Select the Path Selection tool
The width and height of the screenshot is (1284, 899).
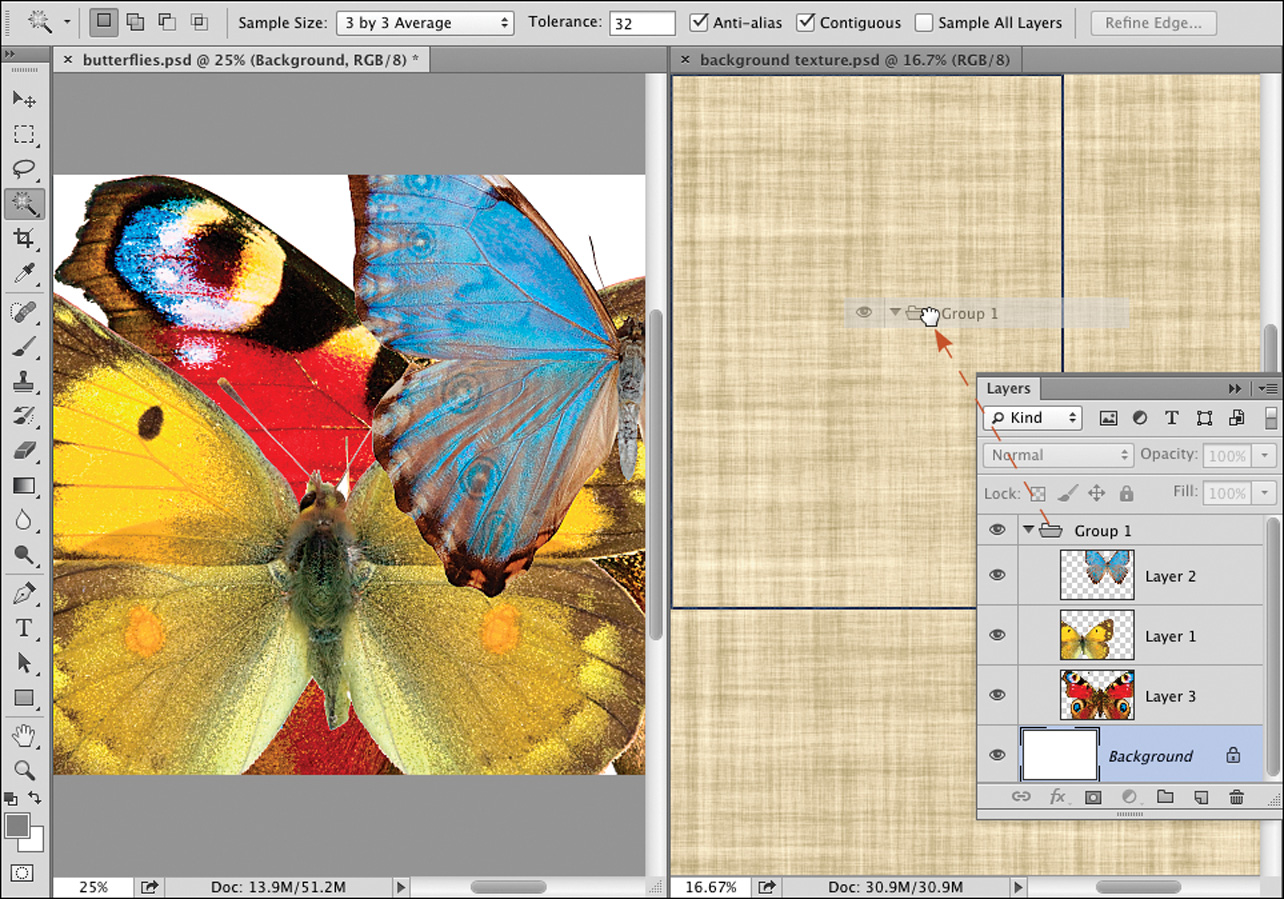click(x=24, y=663)
